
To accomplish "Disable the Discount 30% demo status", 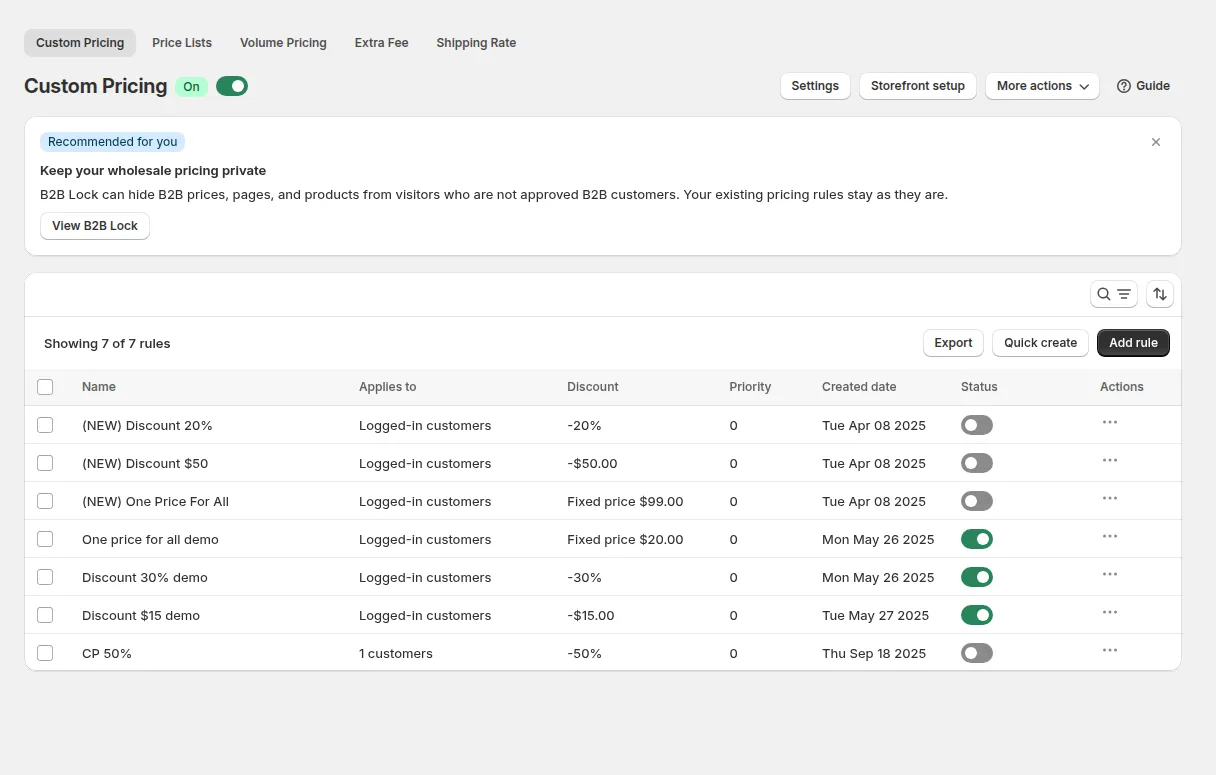I will click(977, 577).
